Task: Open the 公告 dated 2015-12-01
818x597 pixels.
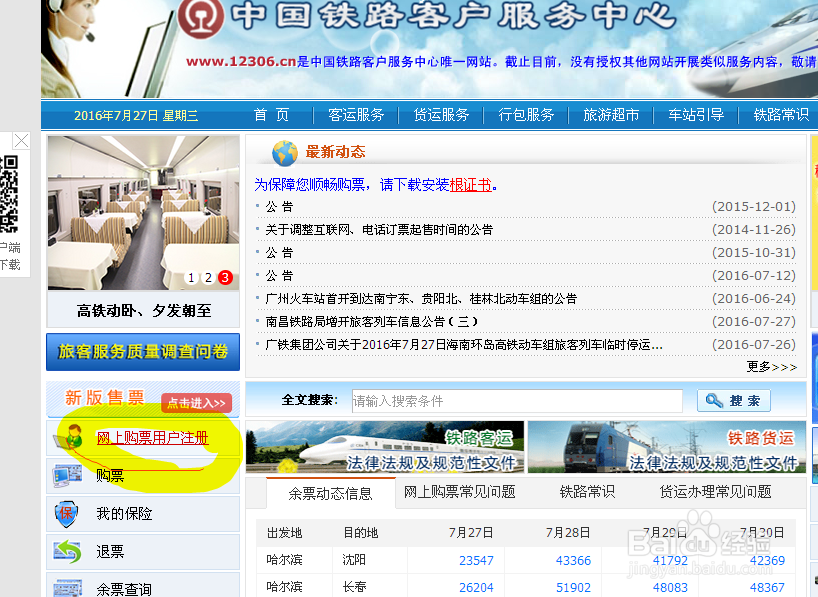Action: pos(279,207)
